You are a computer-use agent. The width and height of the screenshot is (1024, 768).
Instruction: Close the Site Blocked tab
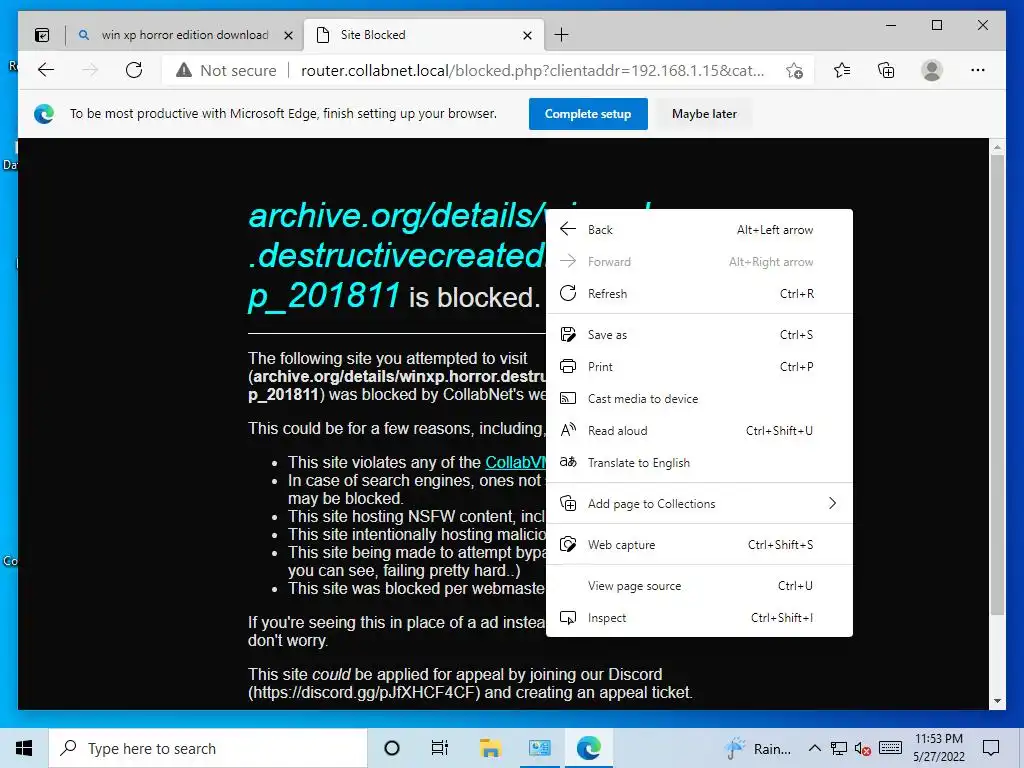pos(528,35)
